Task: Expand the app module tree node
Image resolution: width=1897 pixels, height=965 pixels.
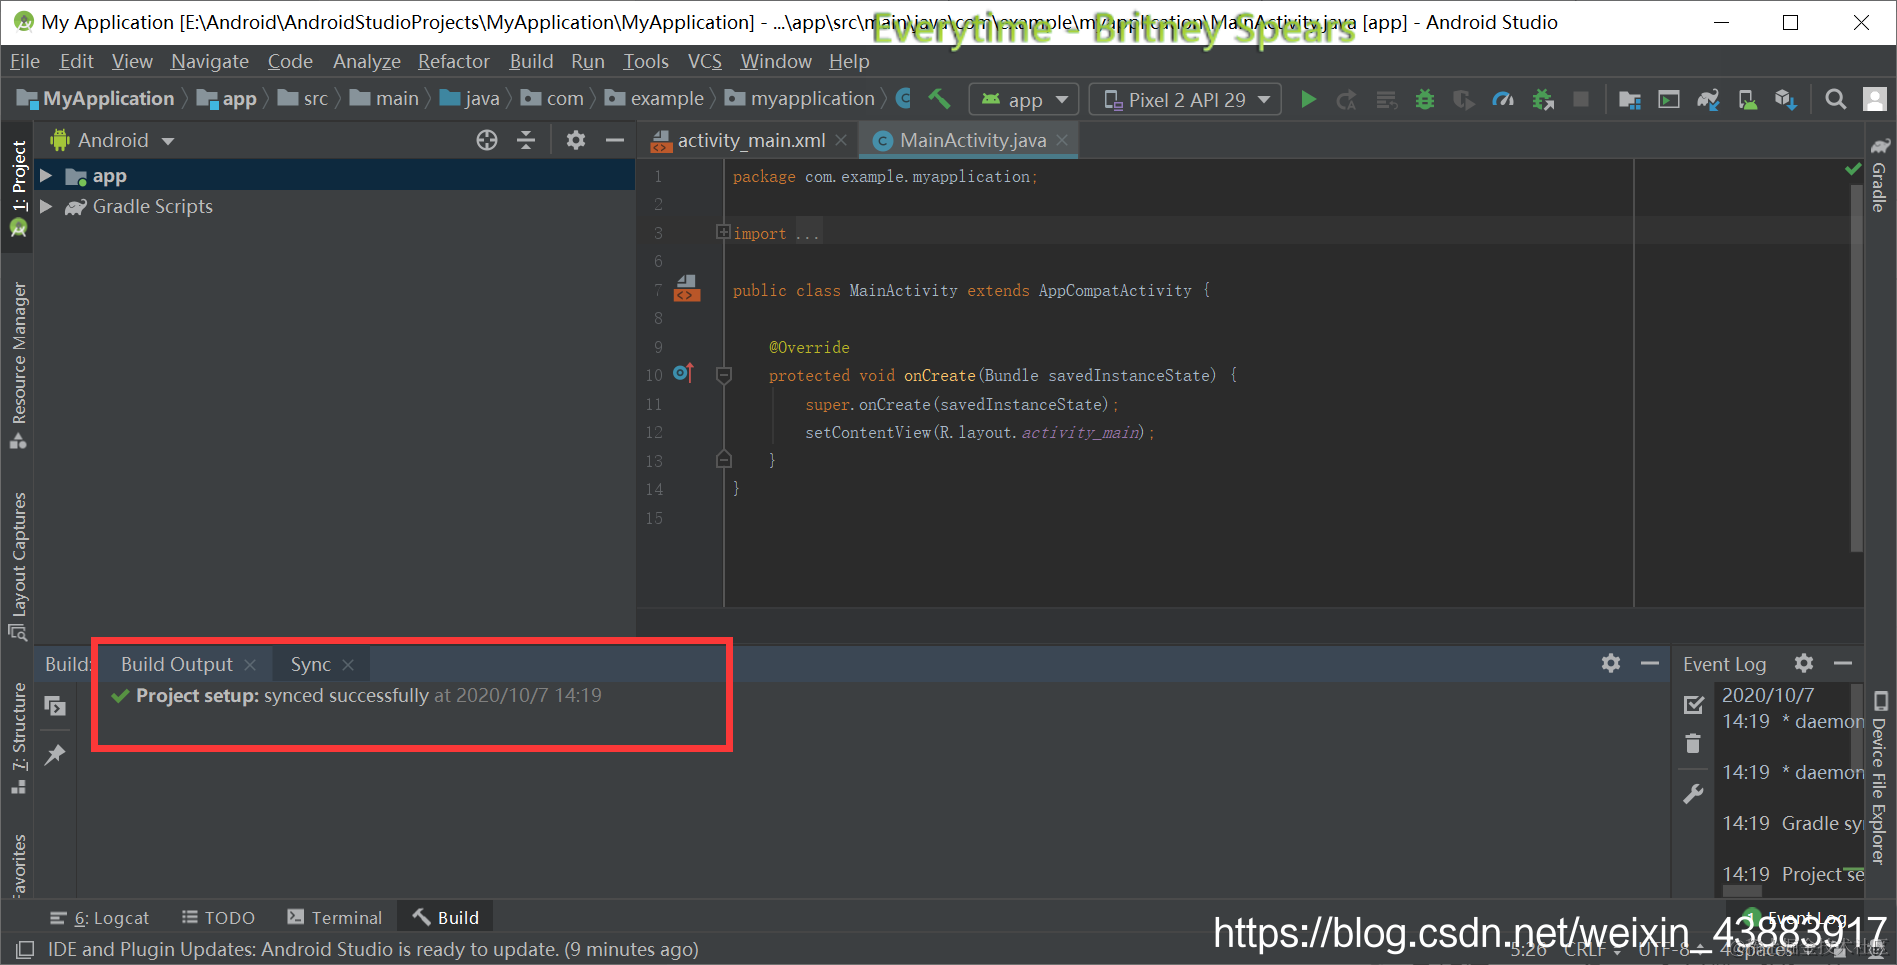Action: 46,176
